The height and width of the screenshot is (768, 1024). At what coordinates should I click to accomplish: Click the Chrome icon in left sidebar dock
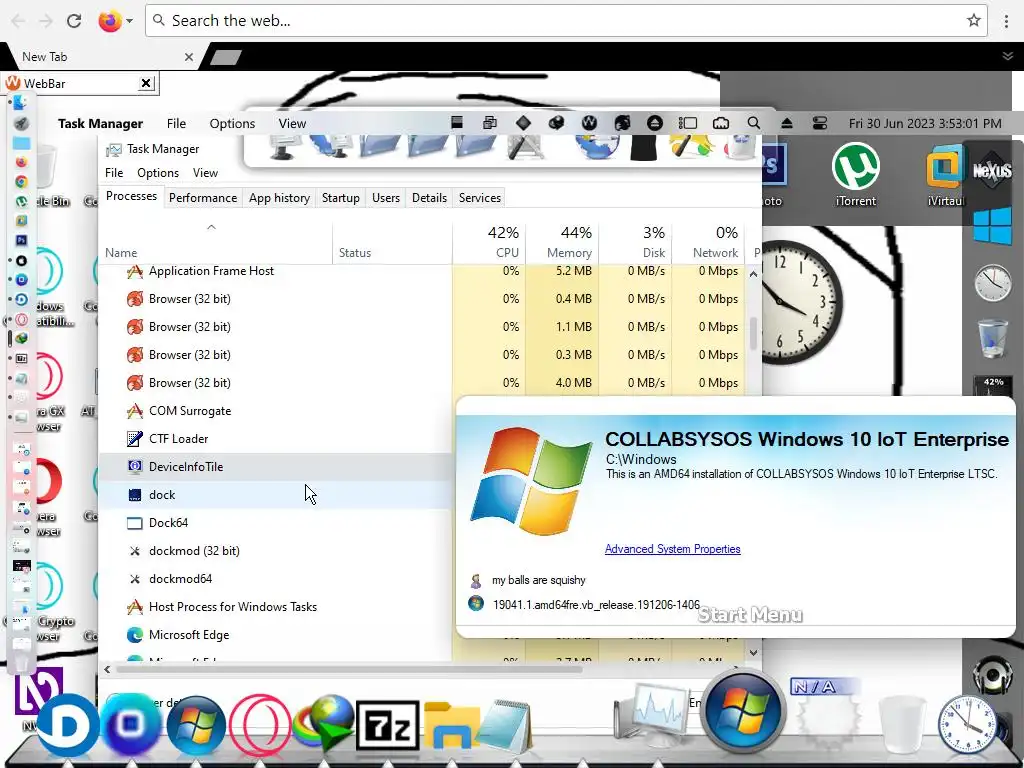[22, 182]
